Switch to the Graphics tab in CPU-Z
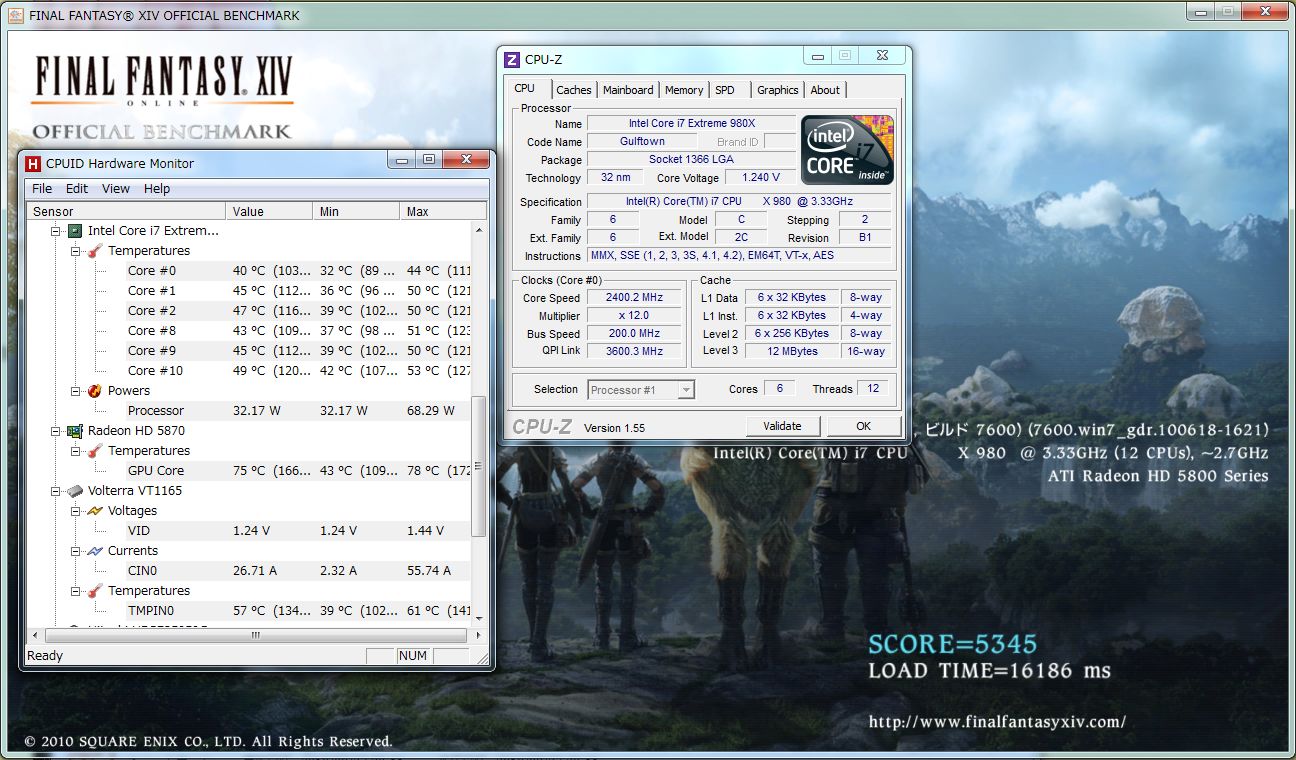 pos(778,90)
